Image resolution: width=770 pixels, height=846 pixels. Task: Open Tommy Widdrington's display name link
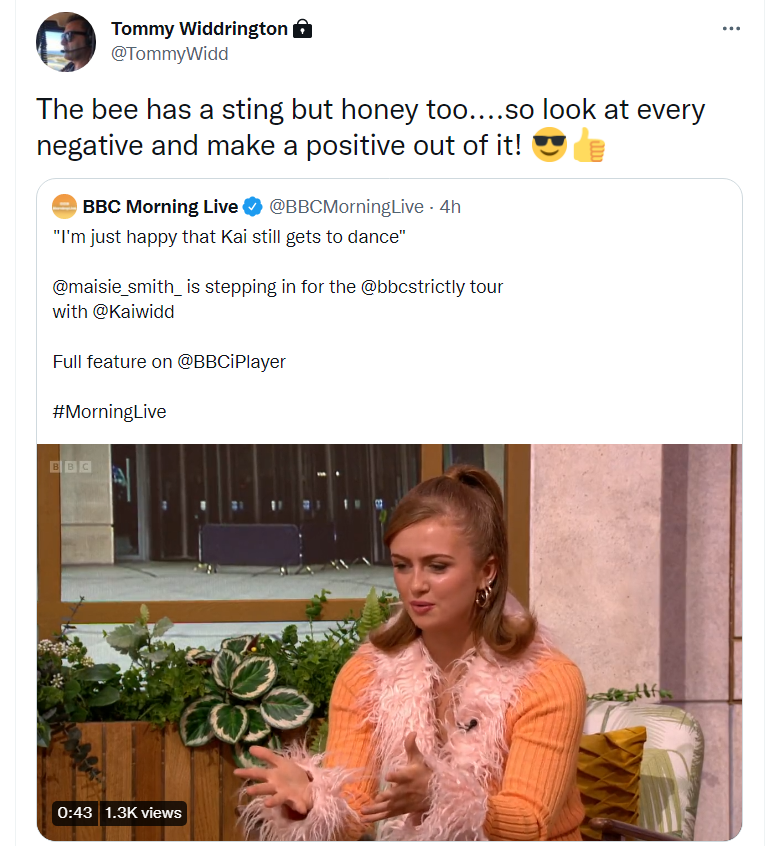[199, 29]
